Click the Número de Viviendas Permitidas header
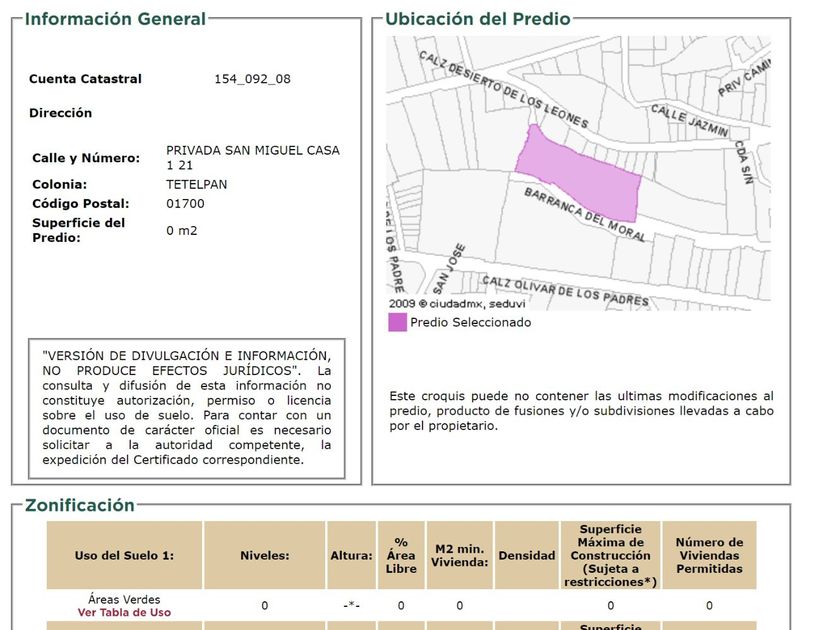The width and height of the screenshot is (840, 630). 709,555
